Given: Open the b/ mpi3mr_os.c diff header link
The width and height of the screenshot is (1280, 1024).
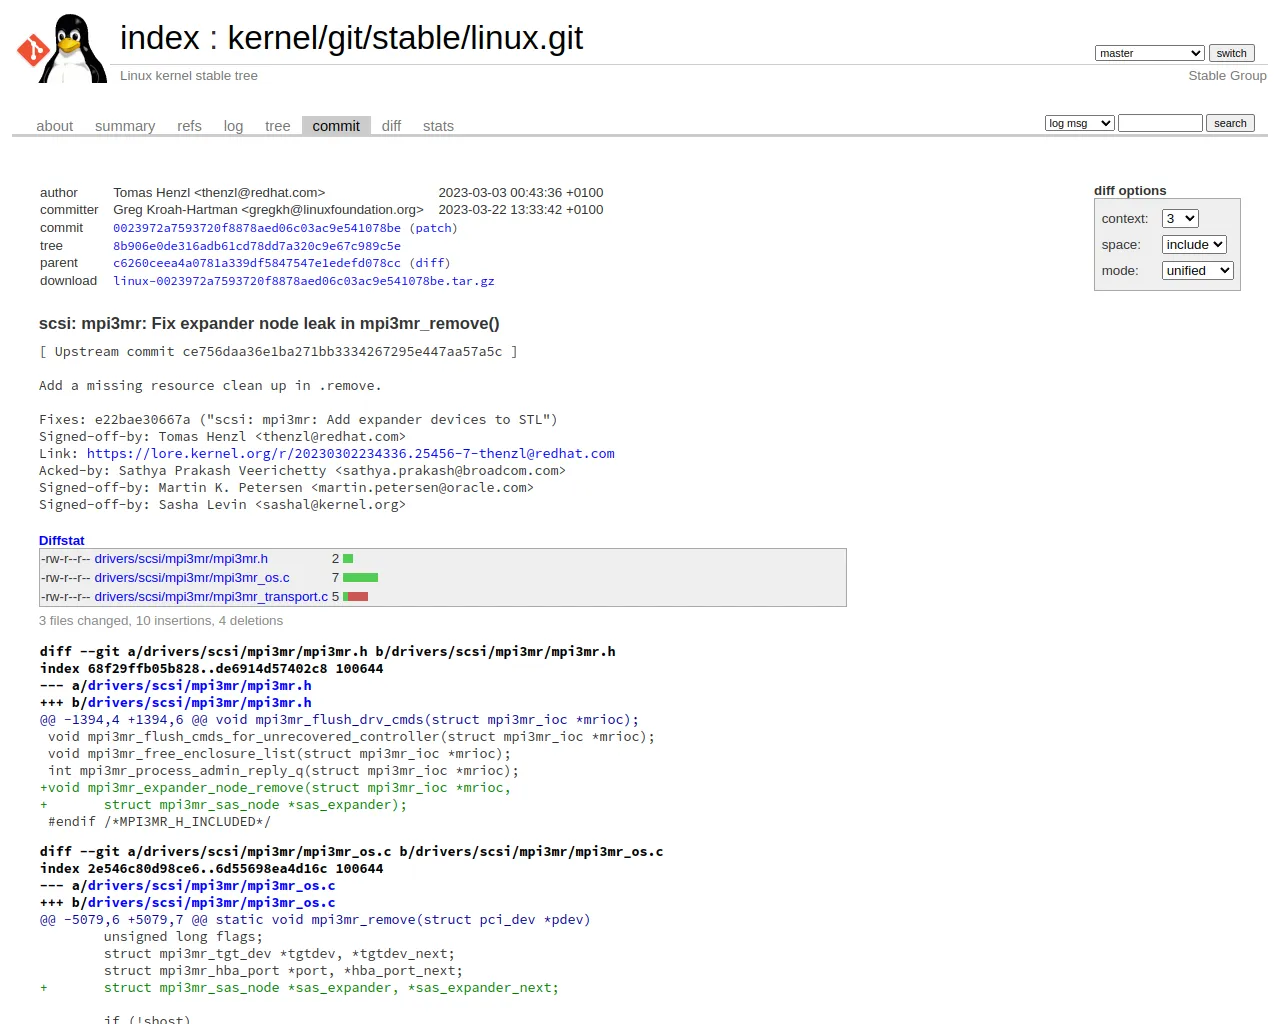Looking at the screenshot, I should 212,902.
